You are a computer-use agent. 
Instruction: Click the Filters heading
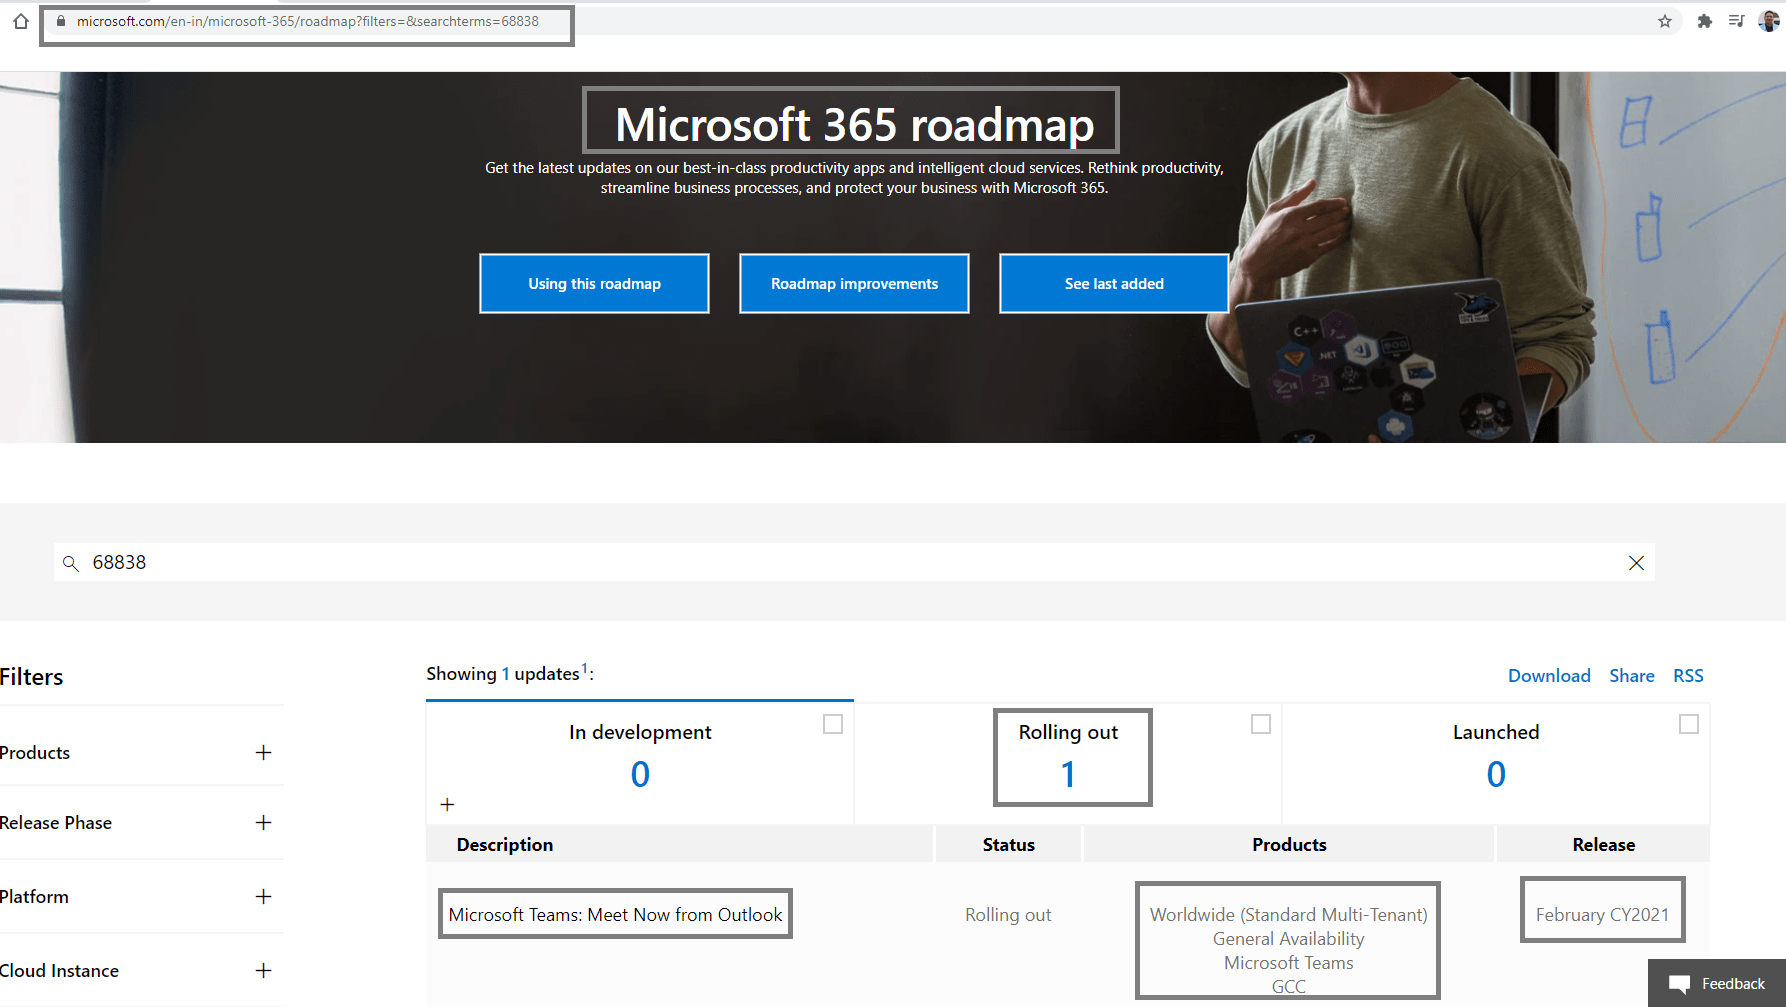(x=31, y=677)
